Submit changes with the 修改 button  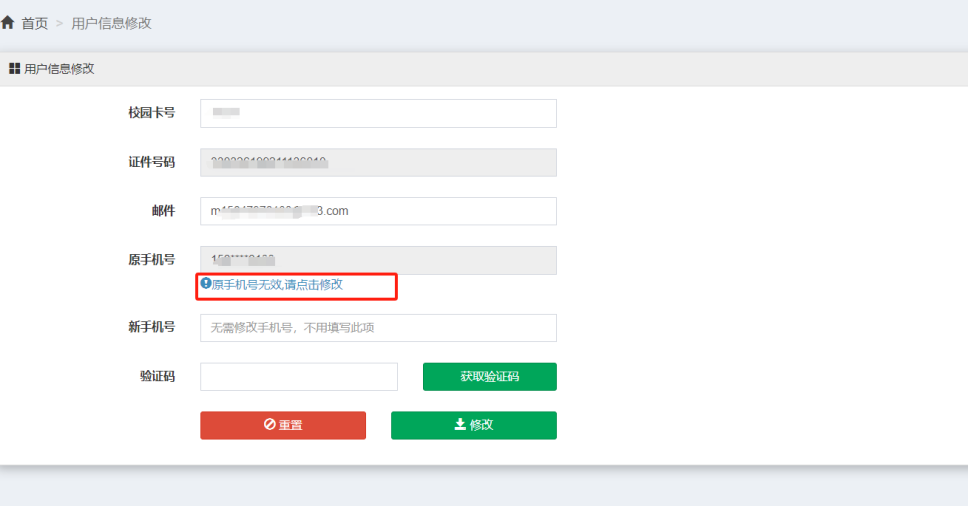click(473, 425)
